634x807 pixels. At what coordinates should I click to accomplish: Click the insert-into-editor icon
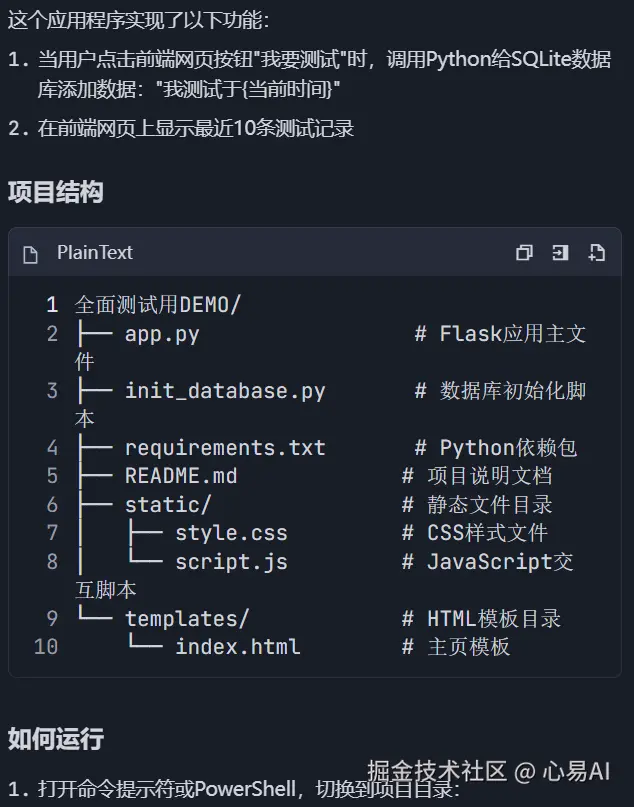click(x=560, y=253)
